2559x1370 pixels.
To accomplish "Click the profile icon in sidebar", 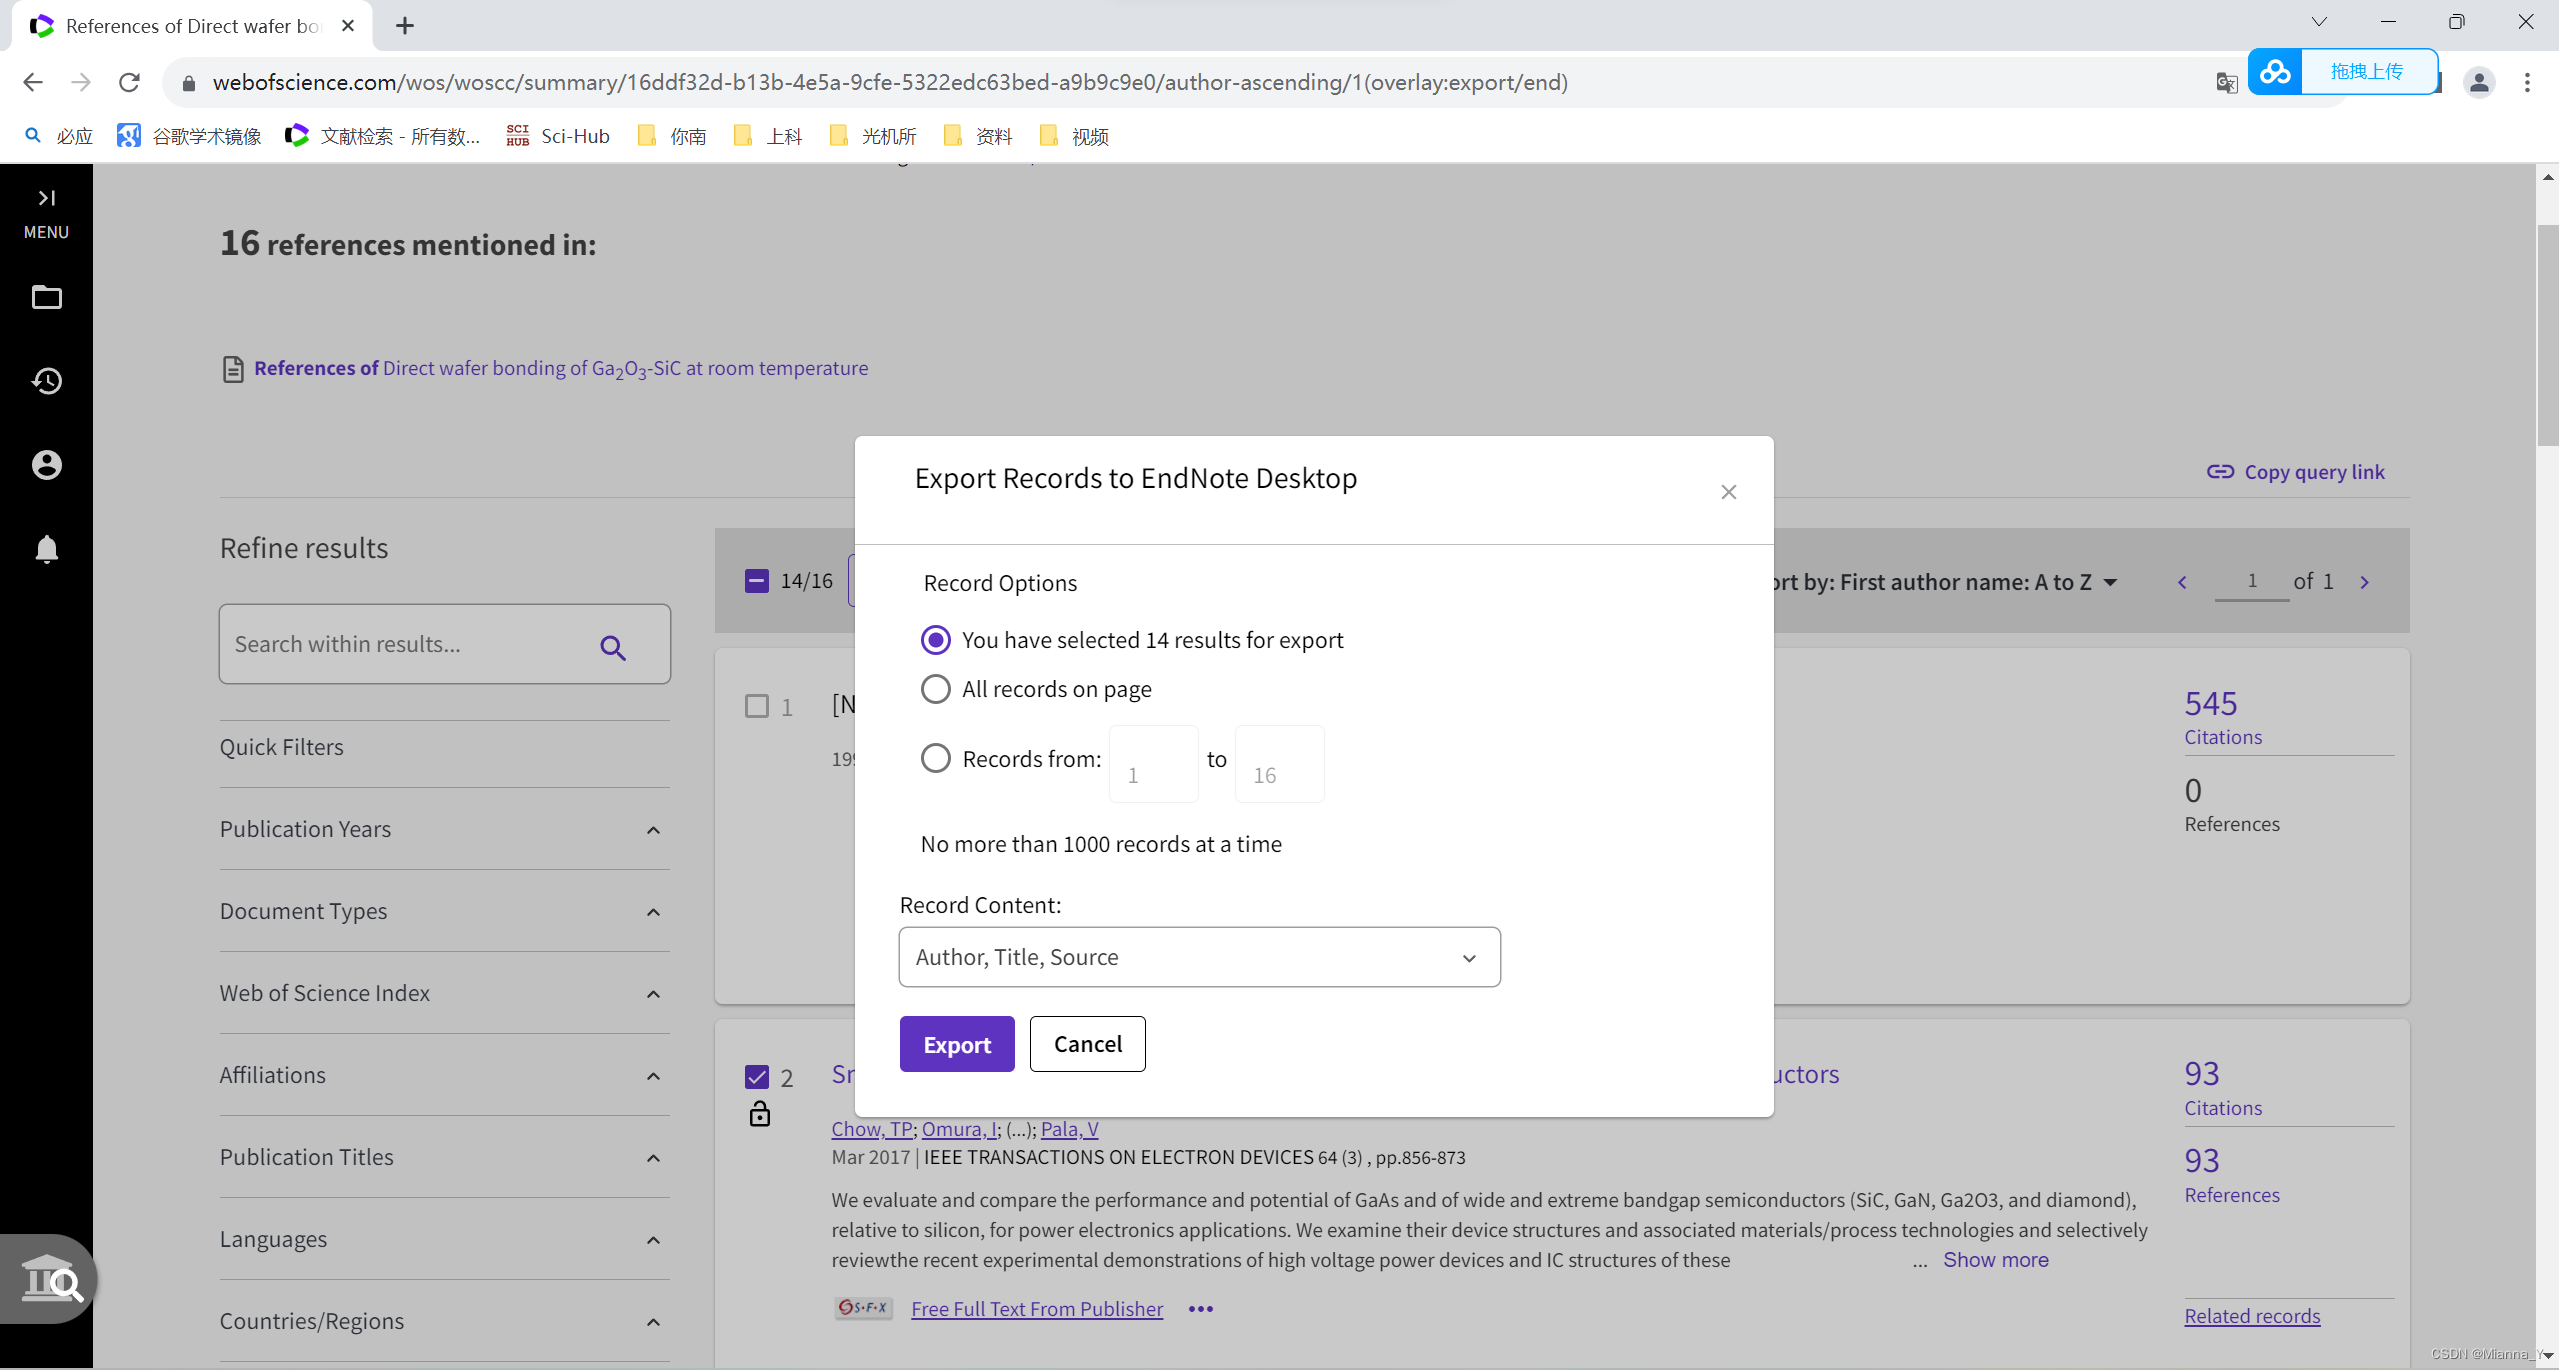I will click(x=46, y=465).
